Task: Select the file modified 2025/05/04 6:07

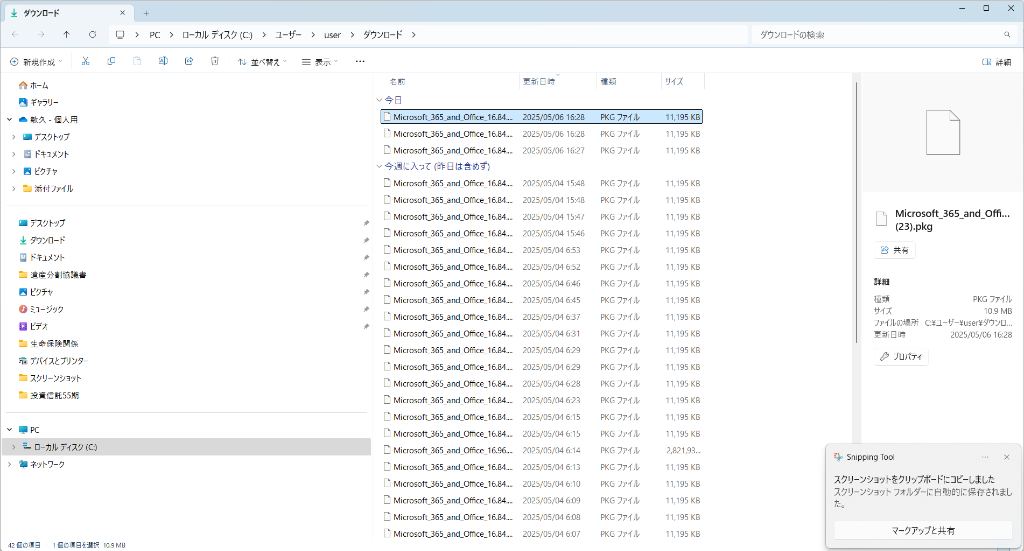Action: tap(541, 533)
